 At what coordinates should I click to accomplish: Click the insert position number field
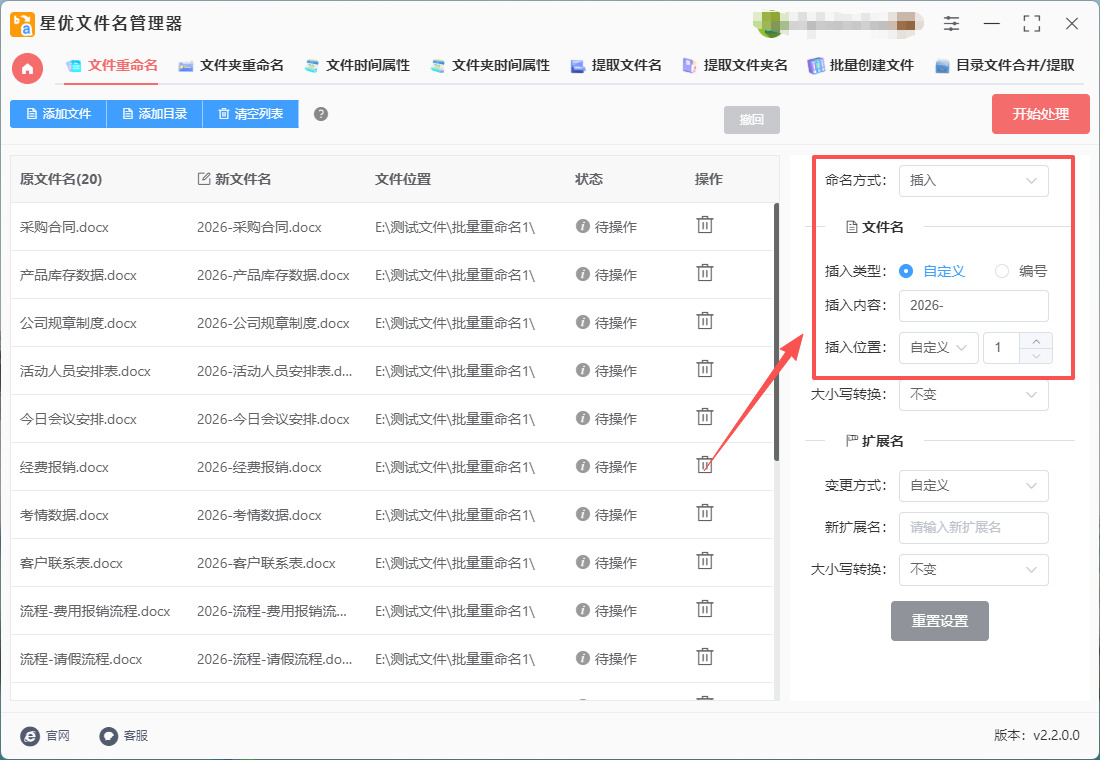(1002, 347)
